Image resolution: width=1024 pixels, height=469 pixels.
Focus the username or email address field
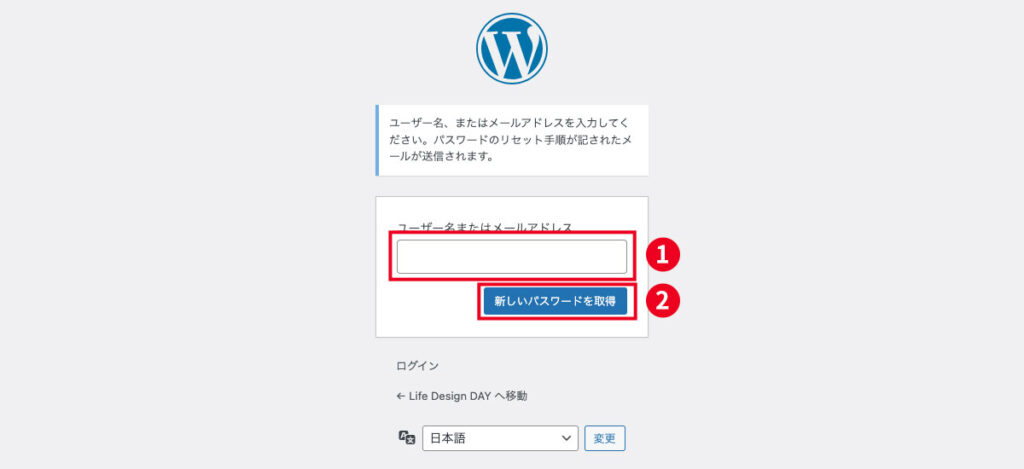(511, 256)
